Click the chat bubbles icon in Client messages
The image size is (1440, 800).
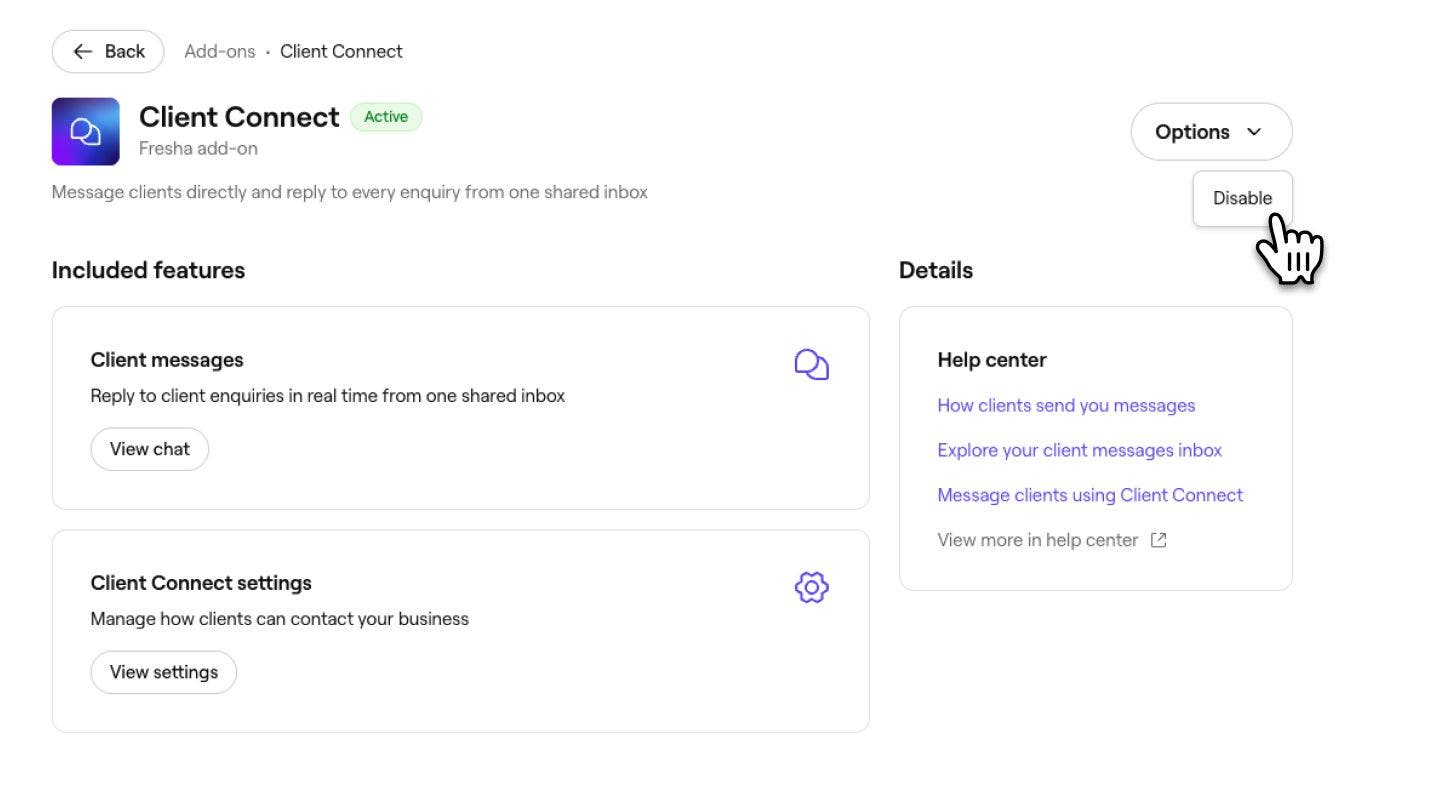(811, 365)
